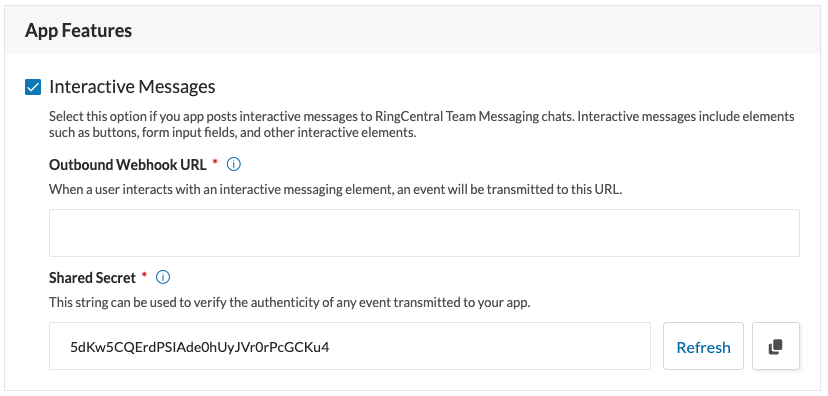Click inside the Shared Secret text field
This screenshot has height=396, width=828.
[350, 346]
